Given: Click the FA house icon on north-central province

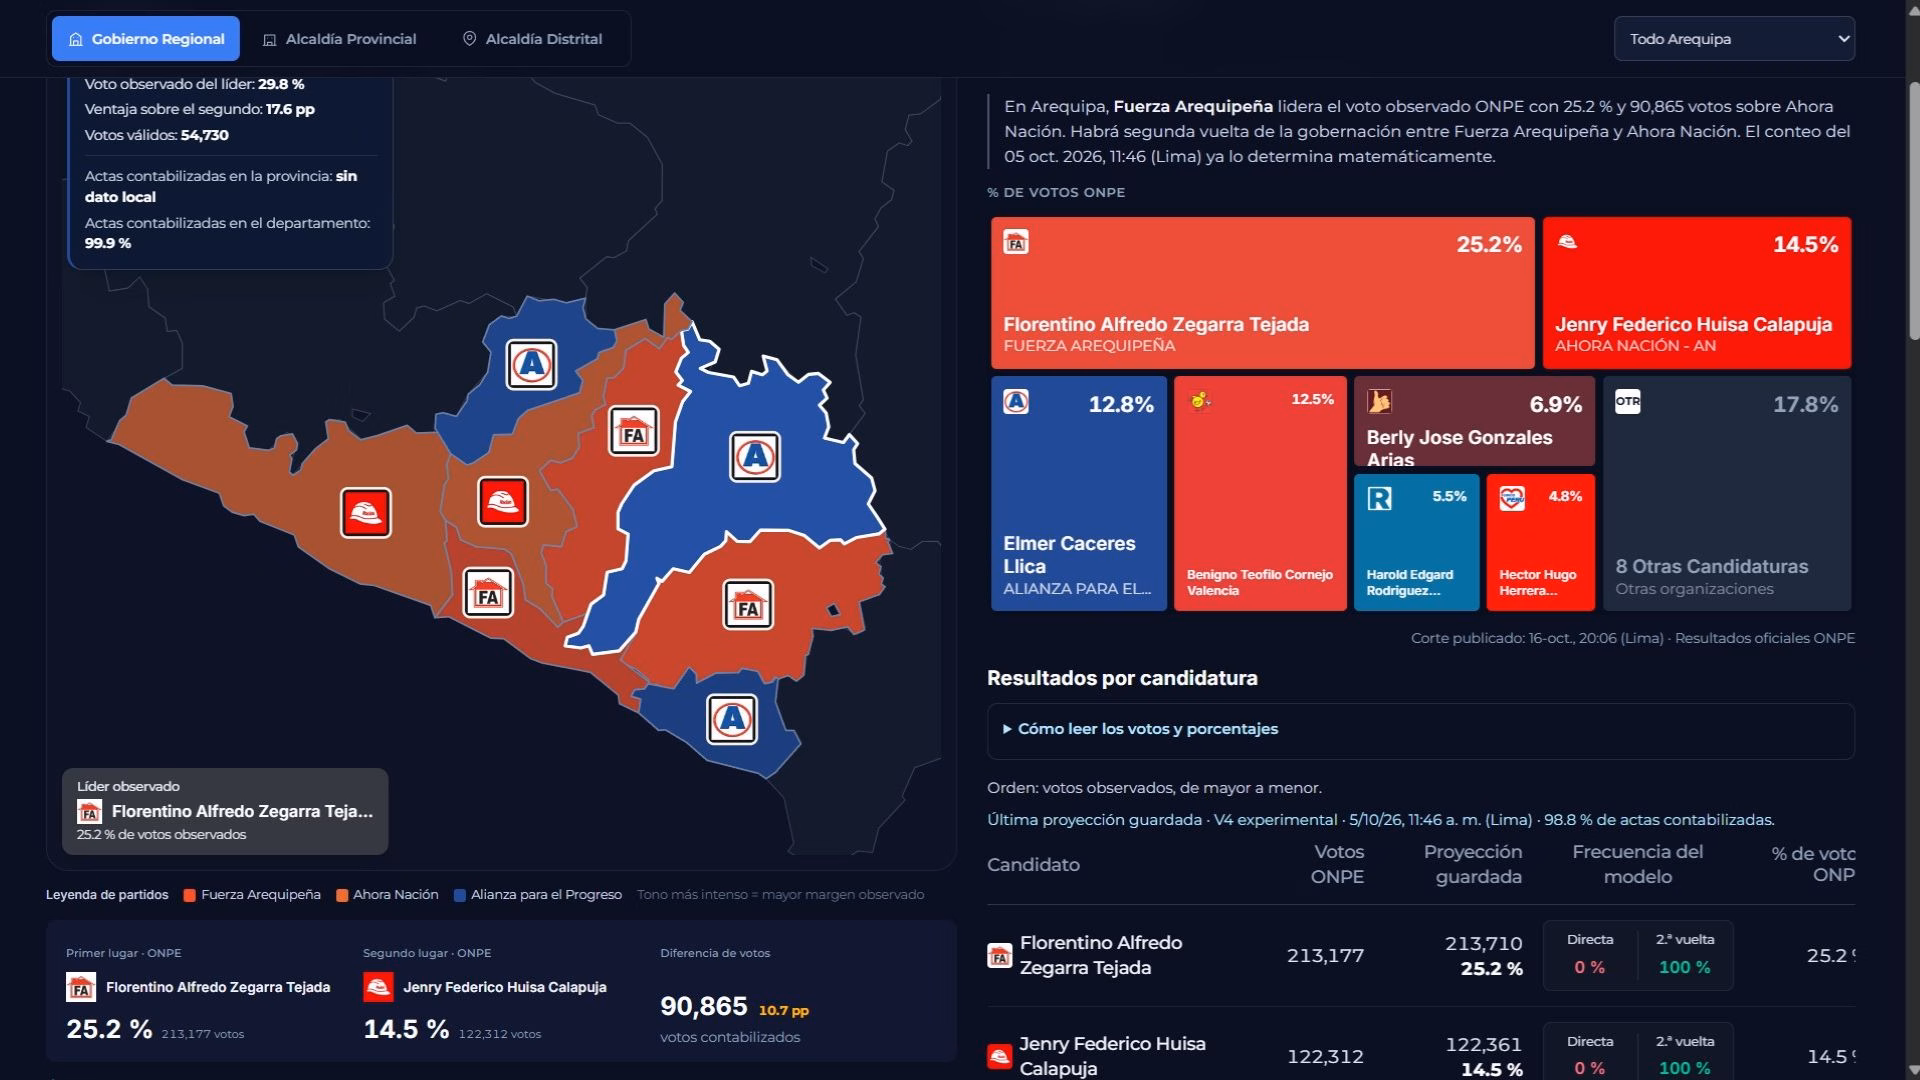Looking at the screenshot, I should tap(634, 431).
